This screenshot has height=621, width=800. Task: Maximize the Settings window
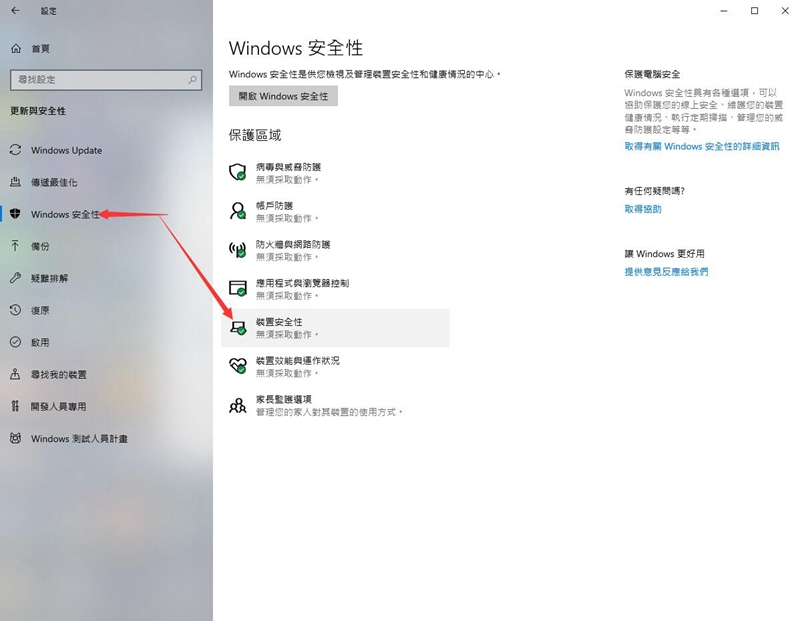[x=754, y=11]
